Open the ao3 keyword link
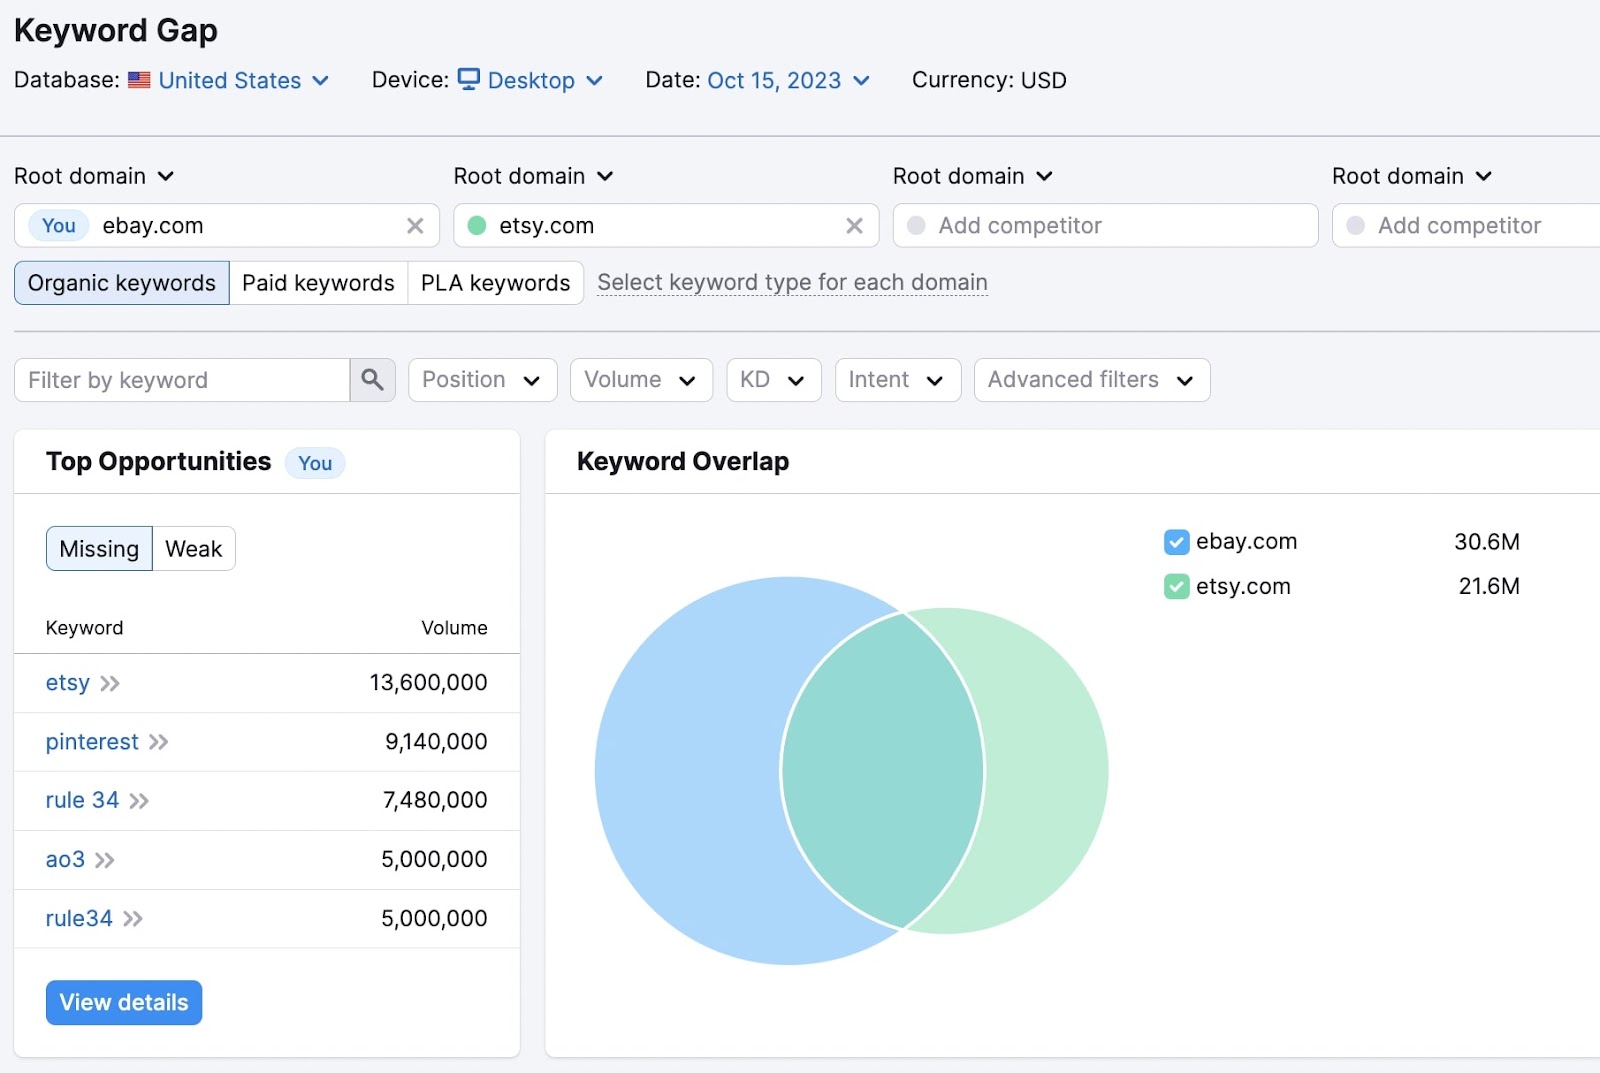The height and width of the screenshot is (1073, 1600). (65, 859)
